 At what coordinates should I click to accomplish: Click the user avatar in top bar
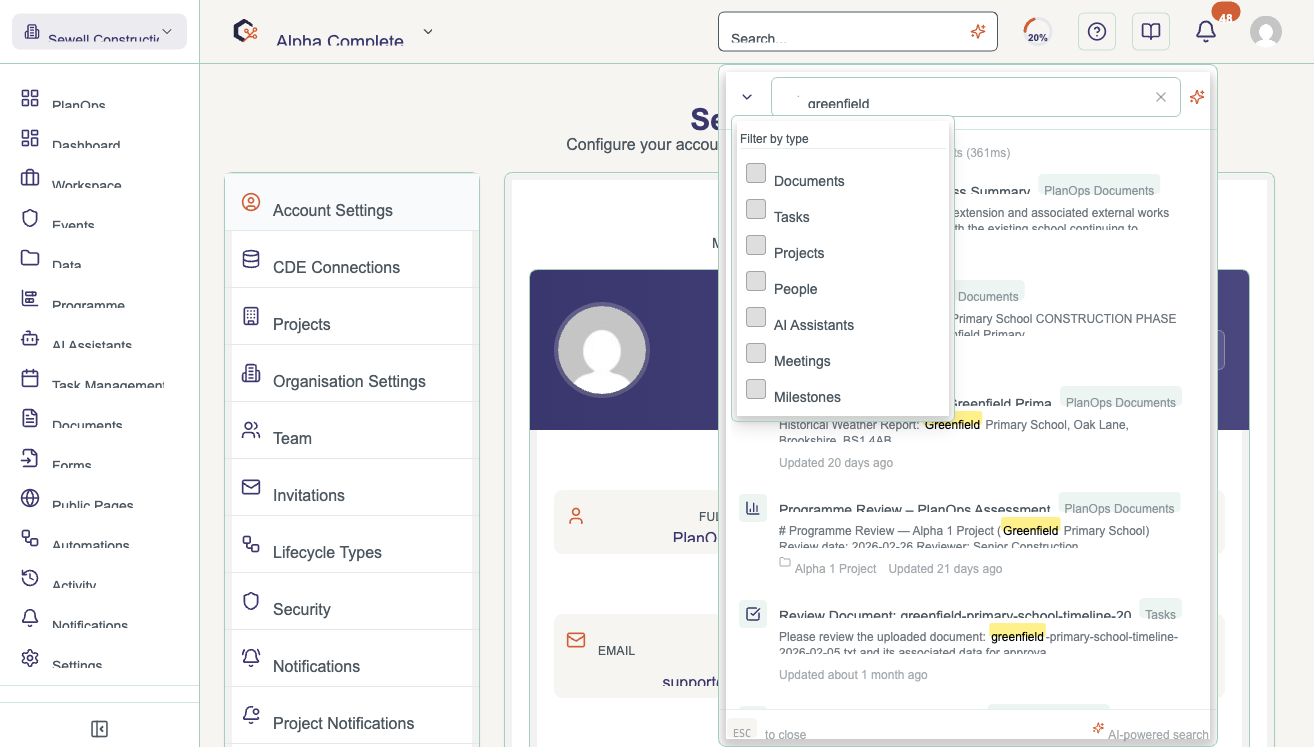point(1266,32)
